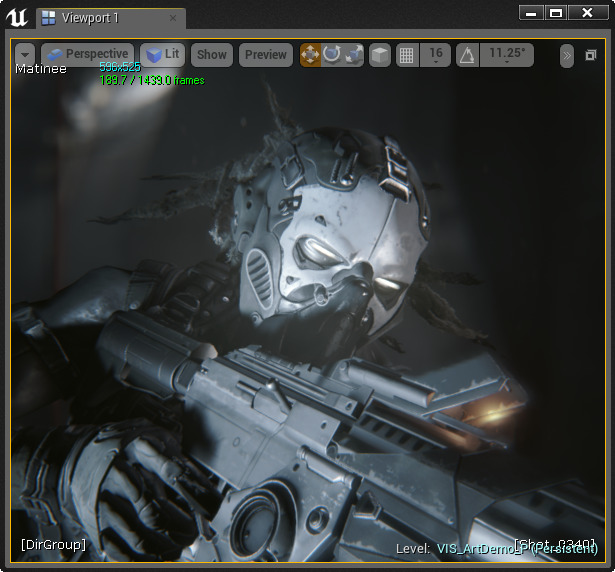The height and width of the screenshot is (572, 615).
Task: Minimize the viewport window
Action: click(531, 13)
